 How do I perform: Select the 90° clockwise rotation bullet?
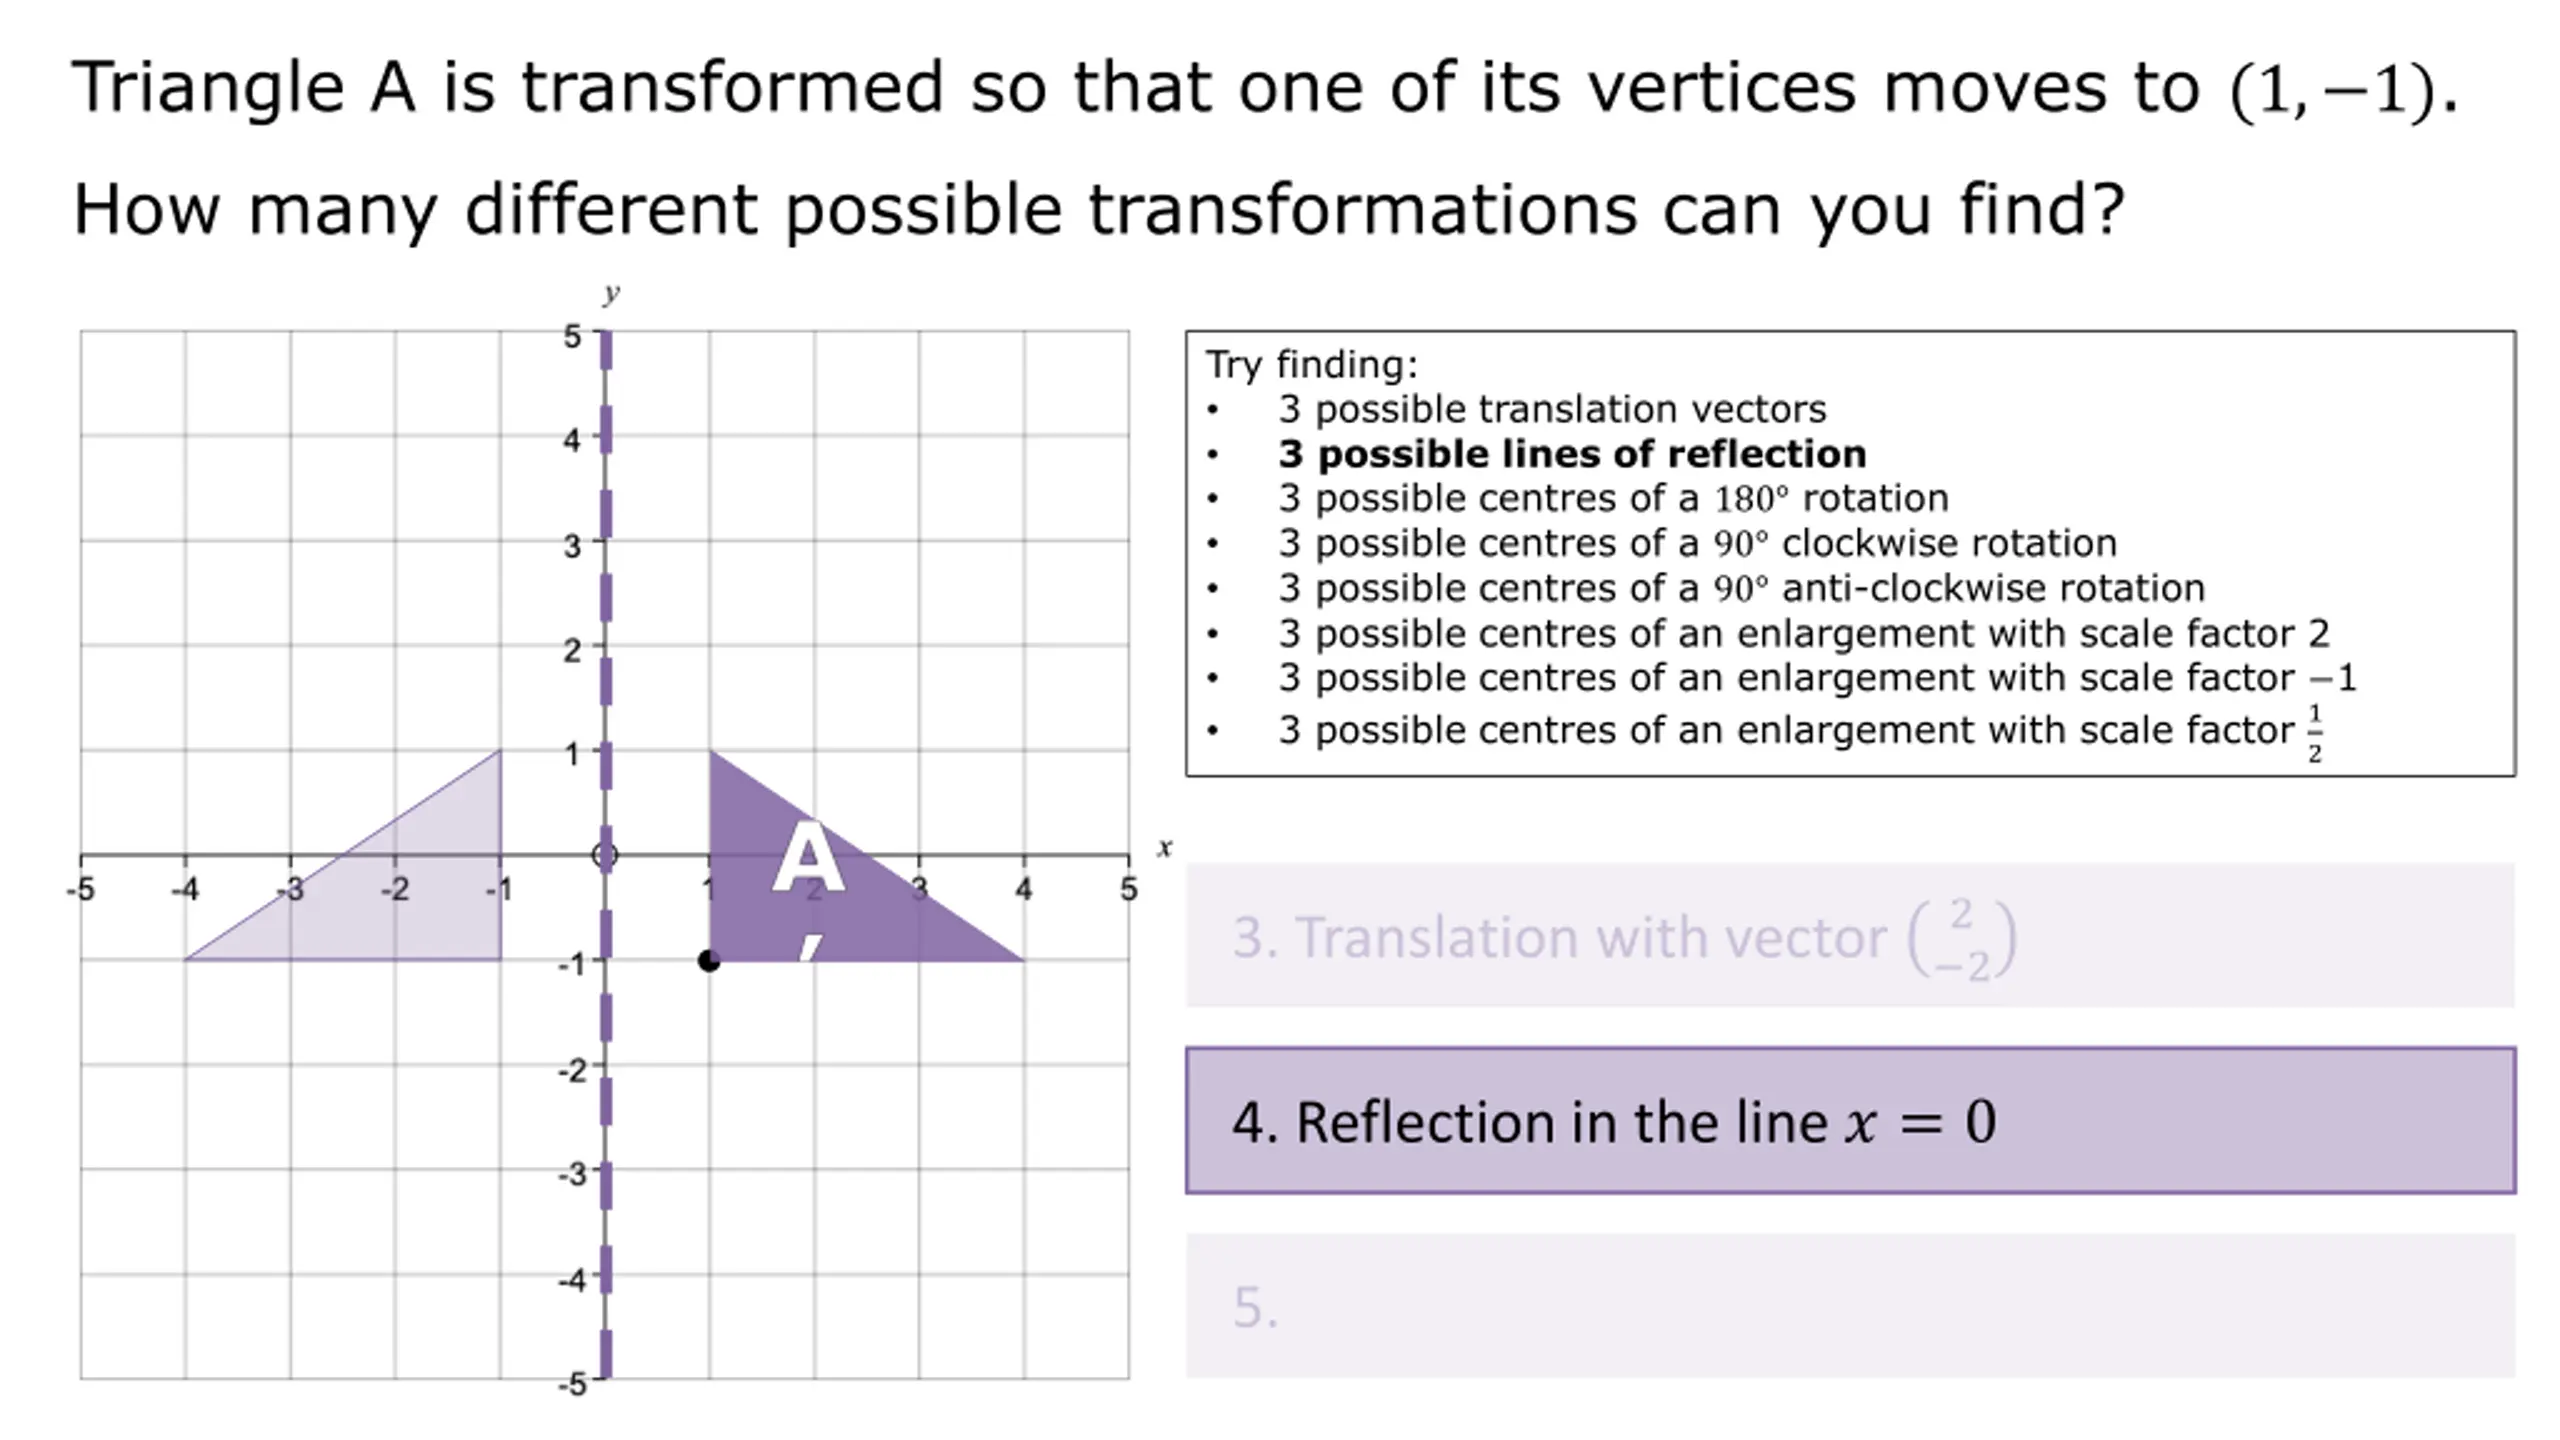point(1697,543)
